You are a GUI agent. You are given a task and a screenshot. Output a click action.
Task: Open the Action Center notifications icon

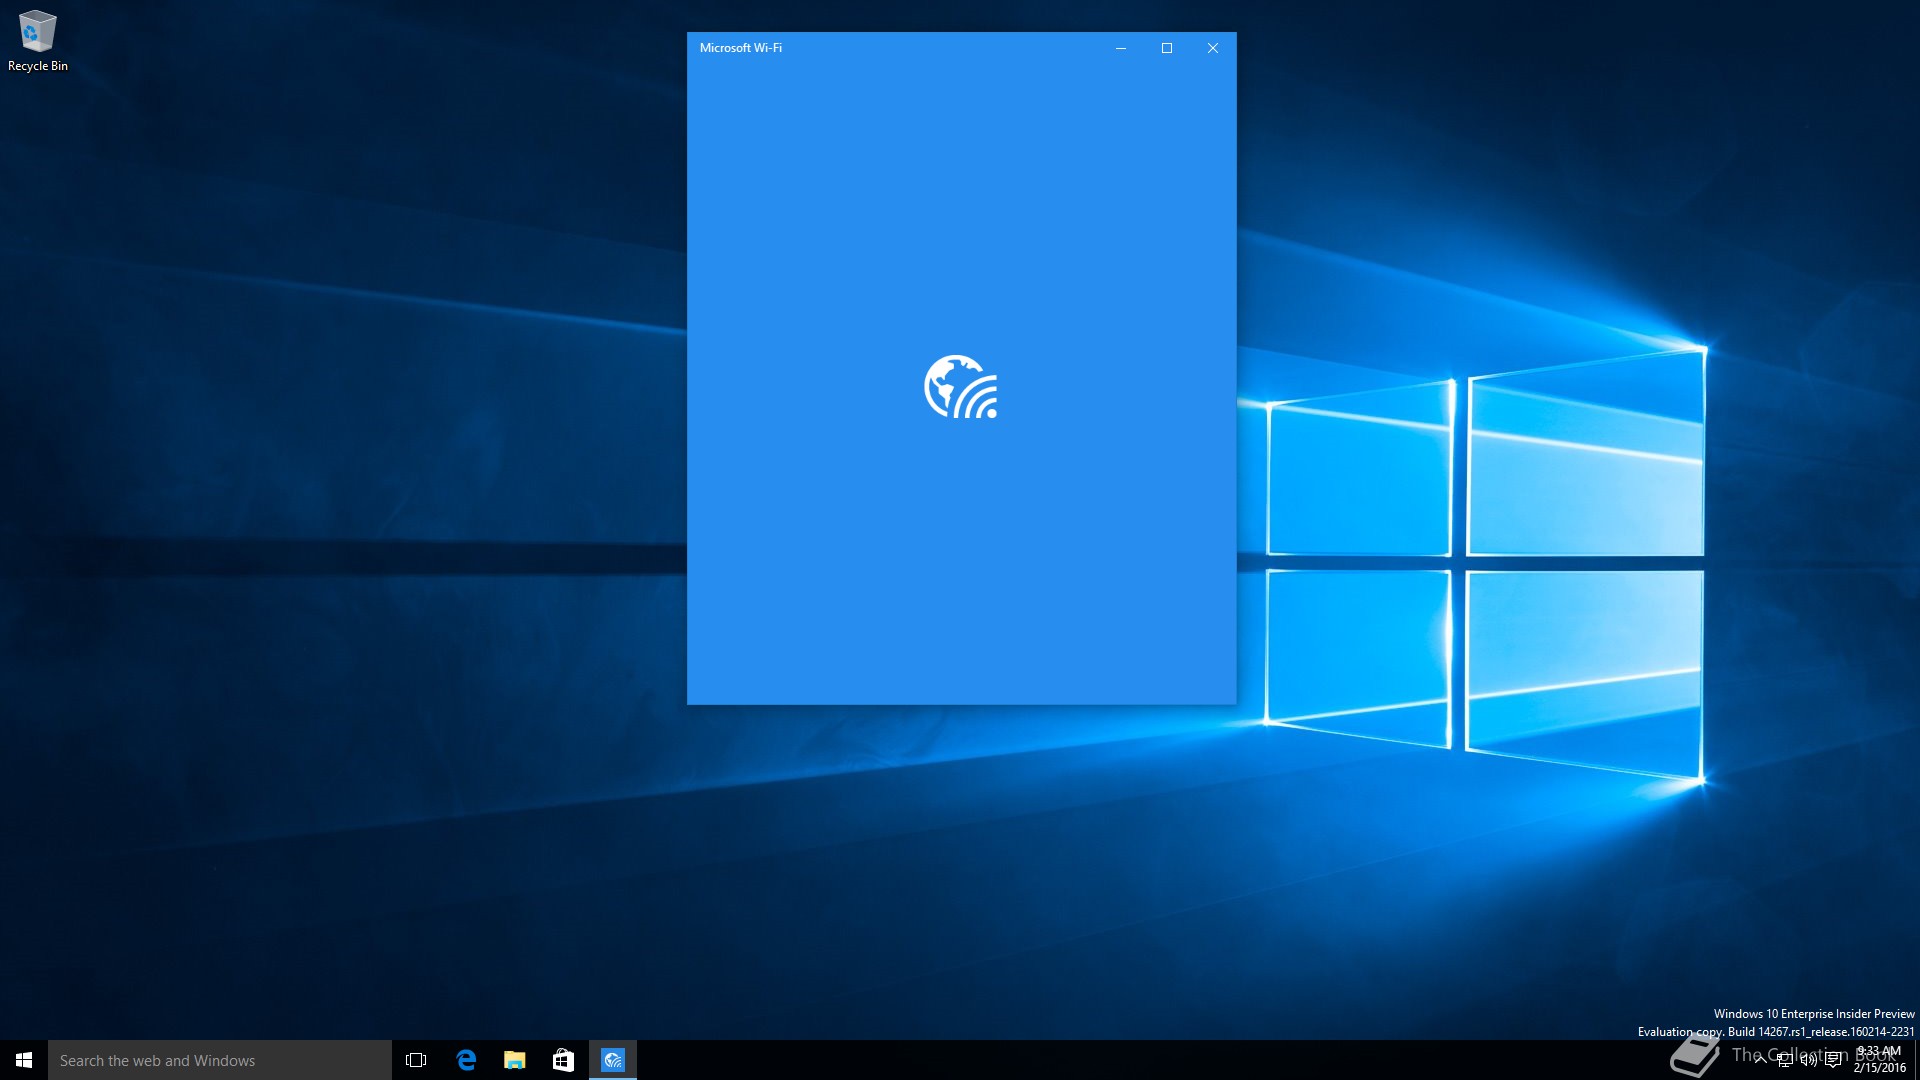1833,1060
